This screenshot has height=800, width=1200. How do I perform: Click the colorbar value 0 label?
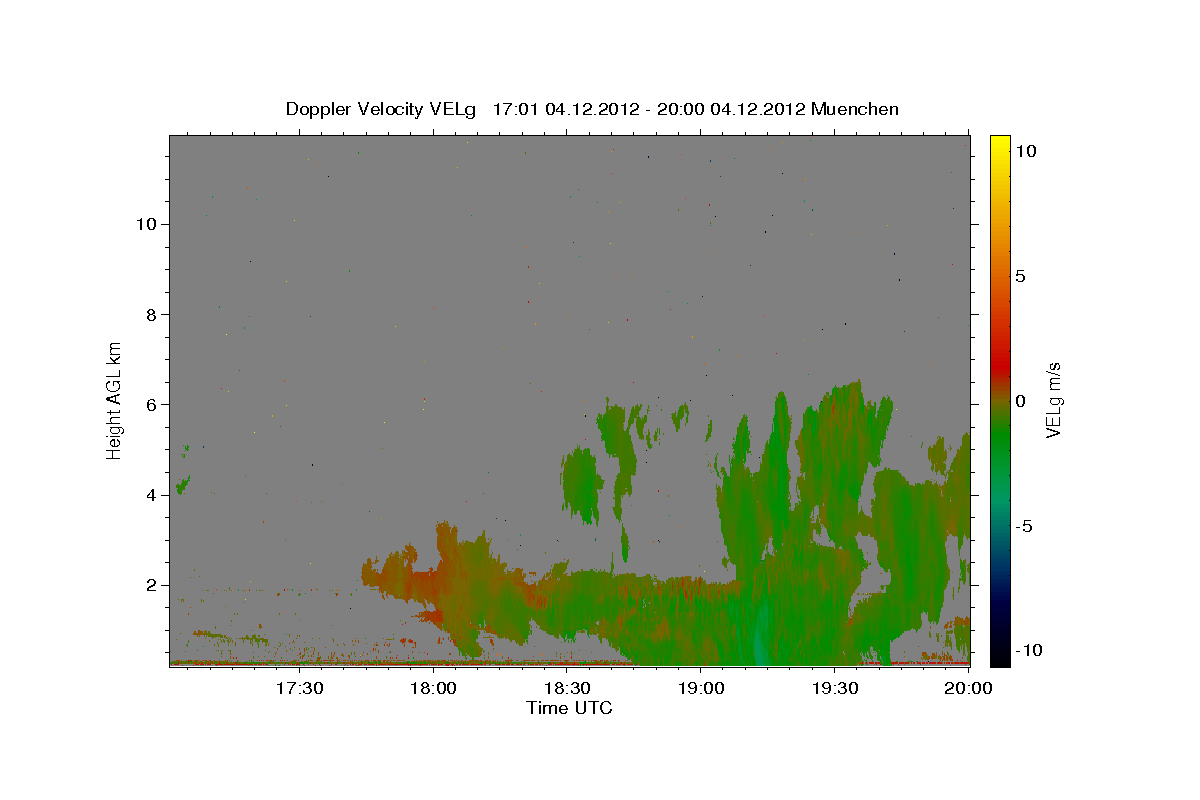tap(1020, 401)
